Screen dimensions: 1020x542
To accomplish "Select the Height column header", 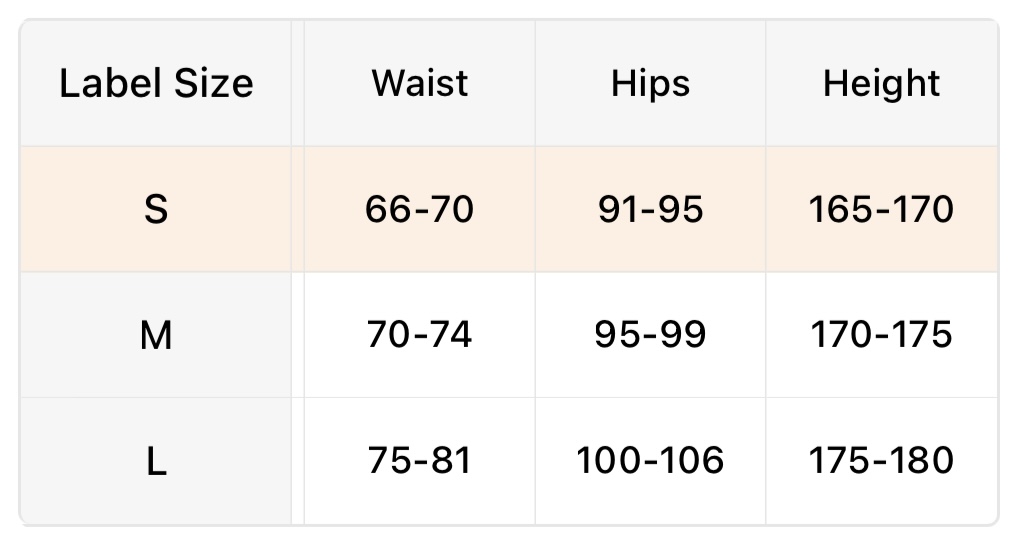I will 881,83.
